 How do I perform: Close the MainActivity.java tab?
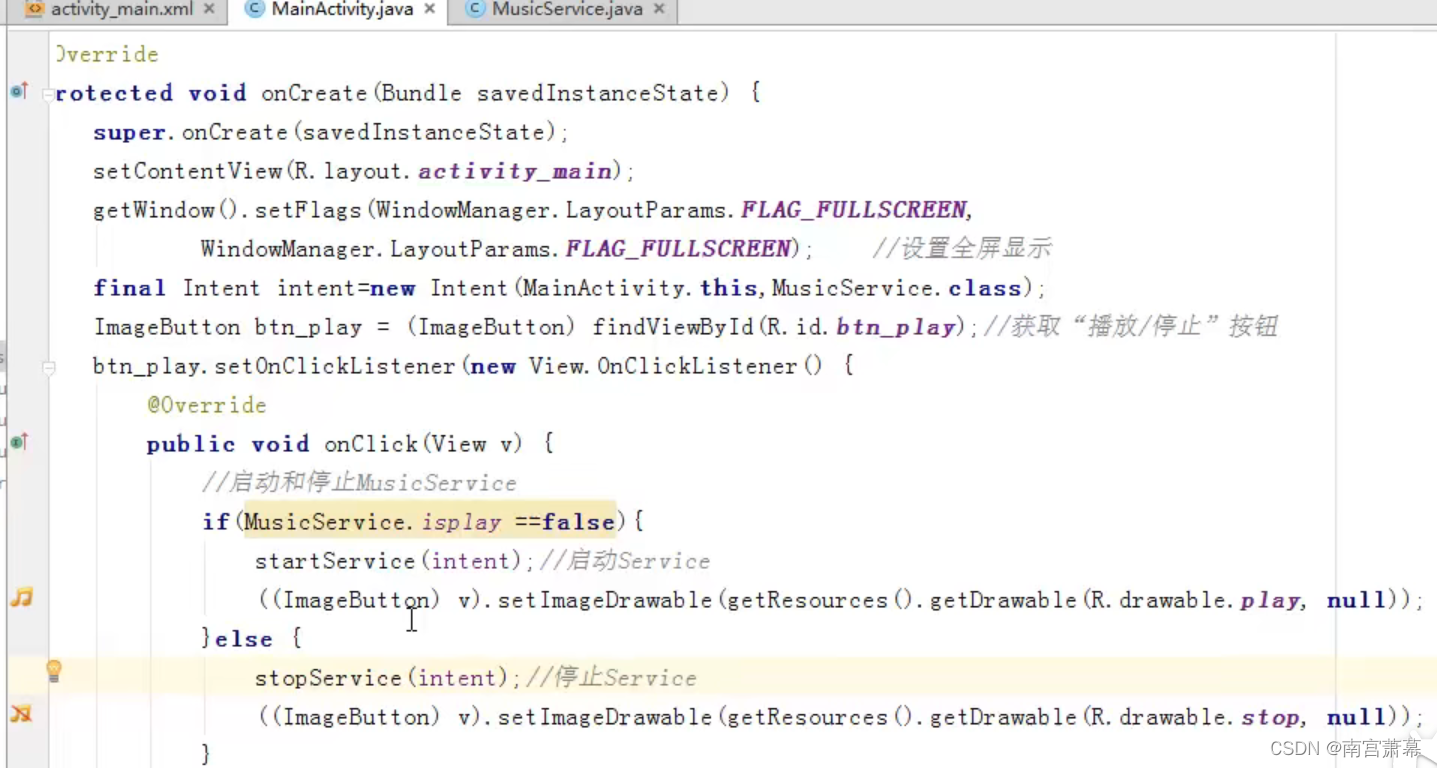429,9
